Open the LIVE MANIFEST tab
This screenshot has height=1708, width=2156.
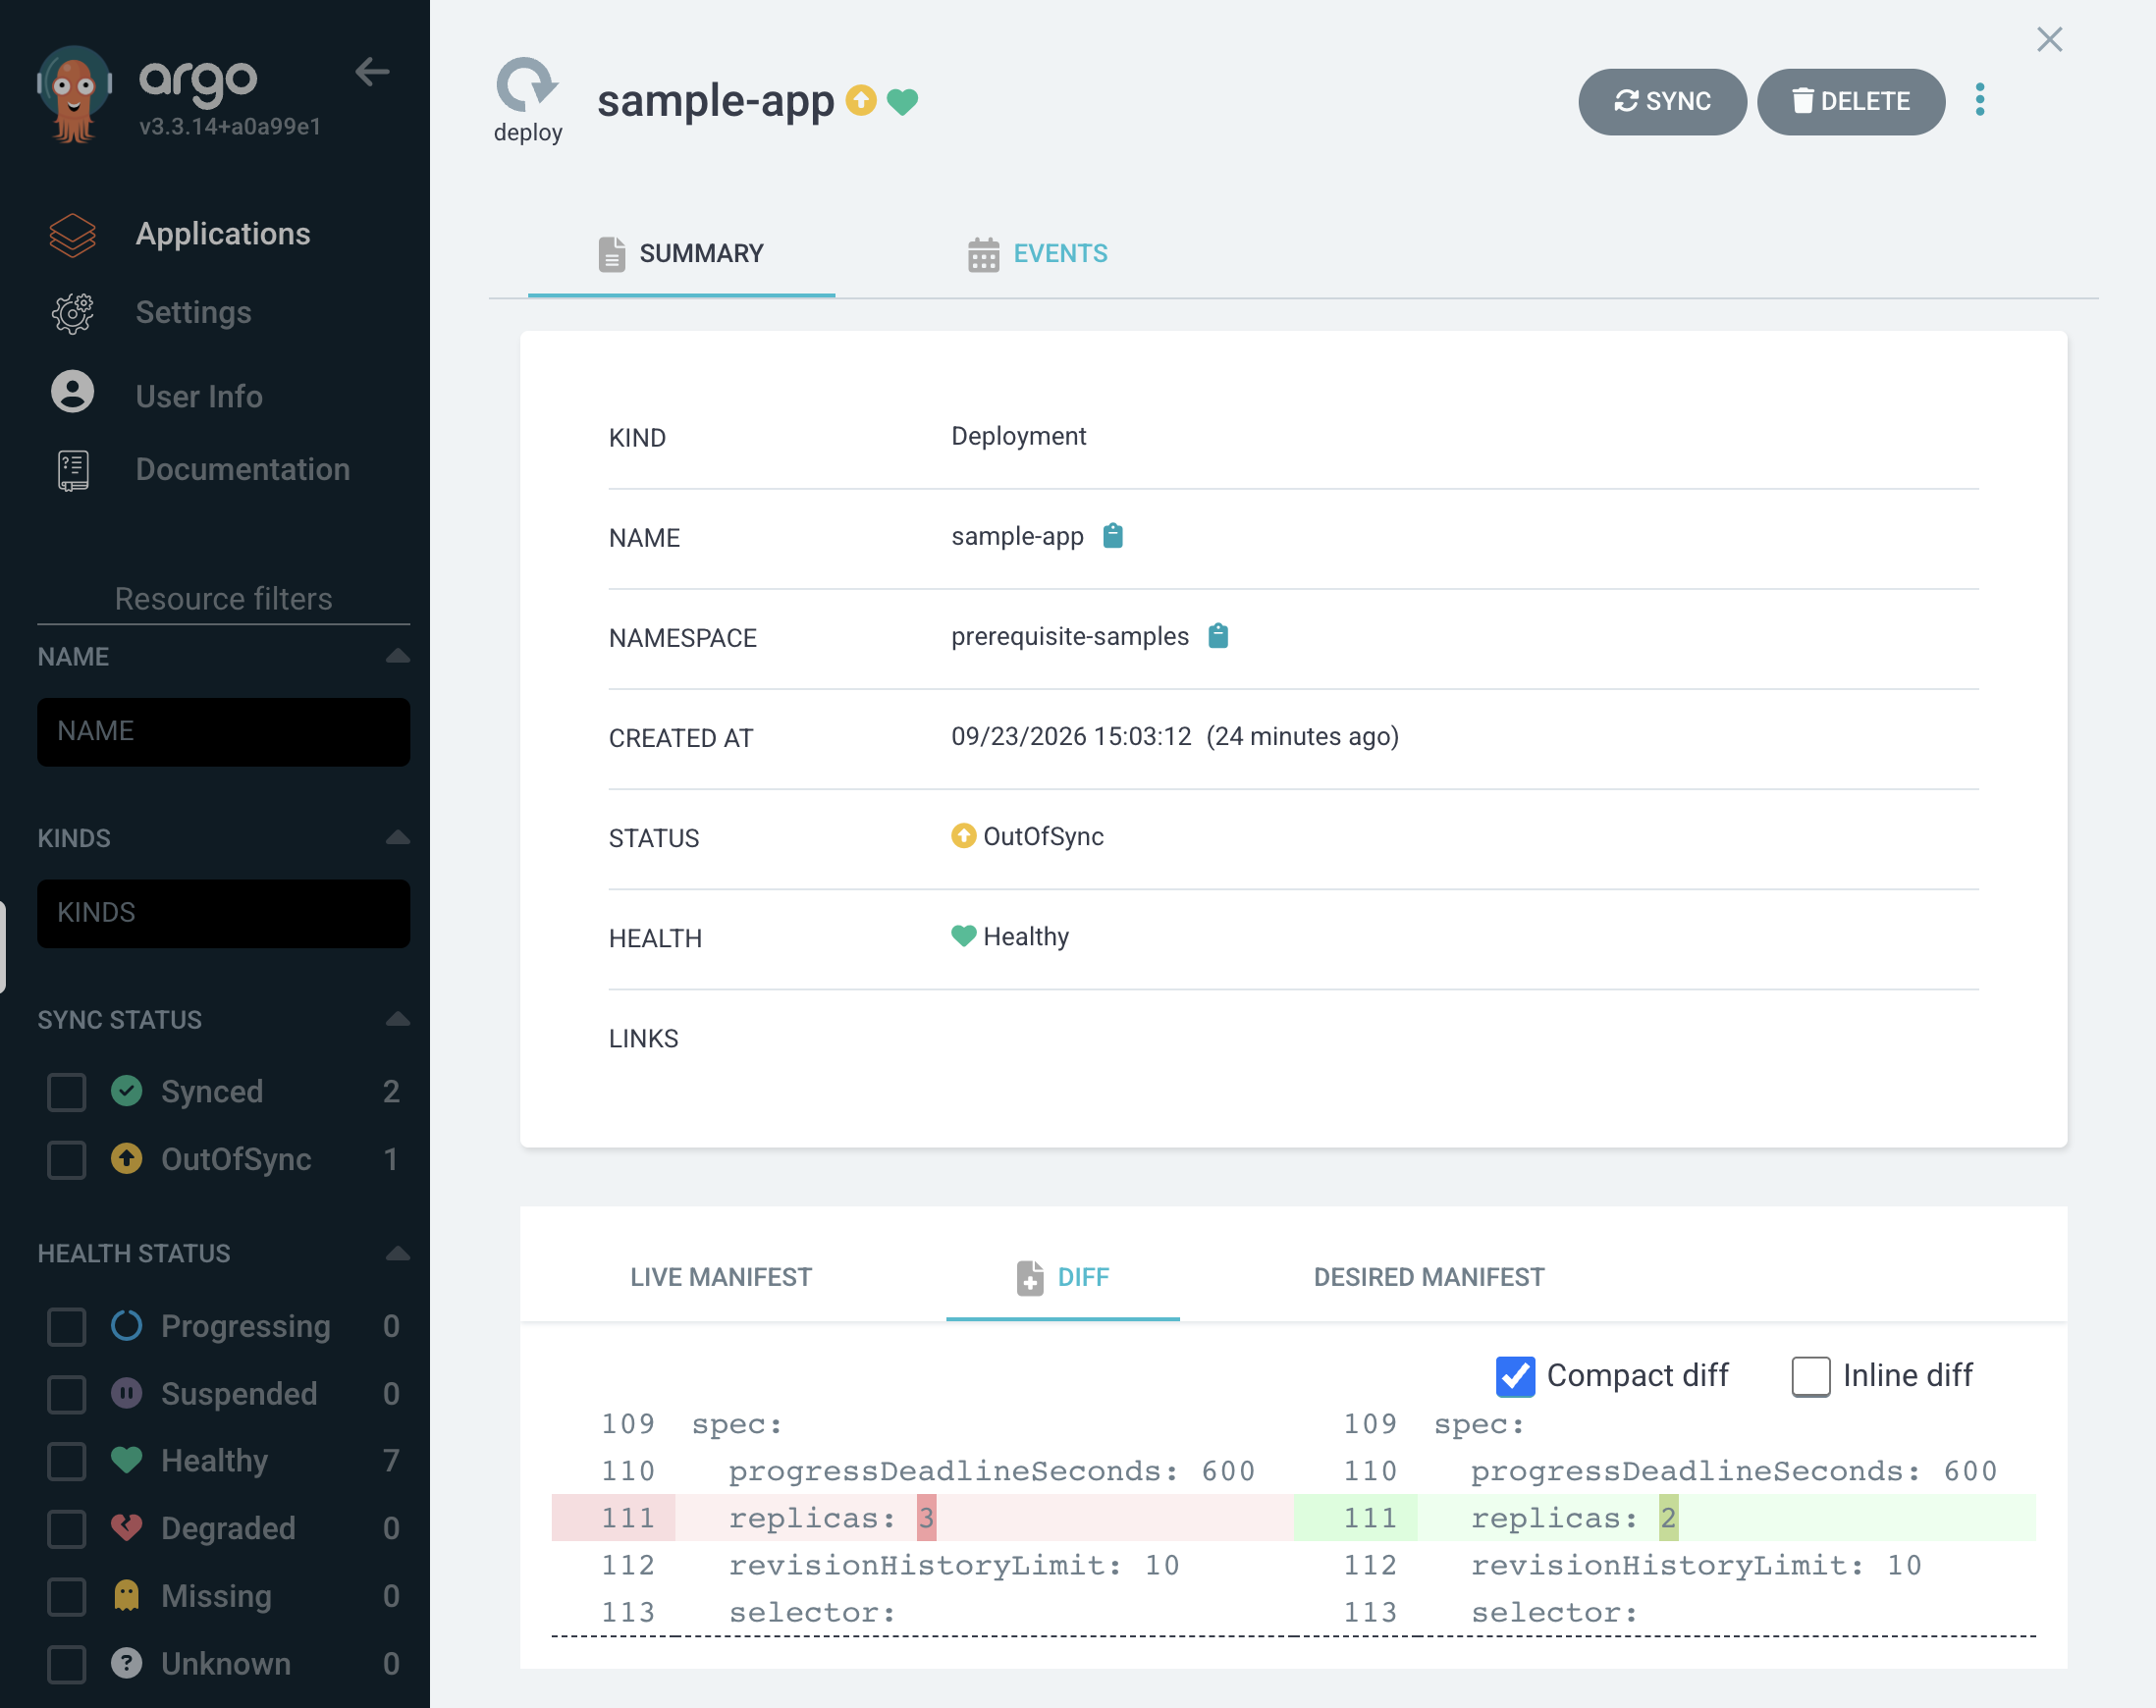click(720, 1277)
